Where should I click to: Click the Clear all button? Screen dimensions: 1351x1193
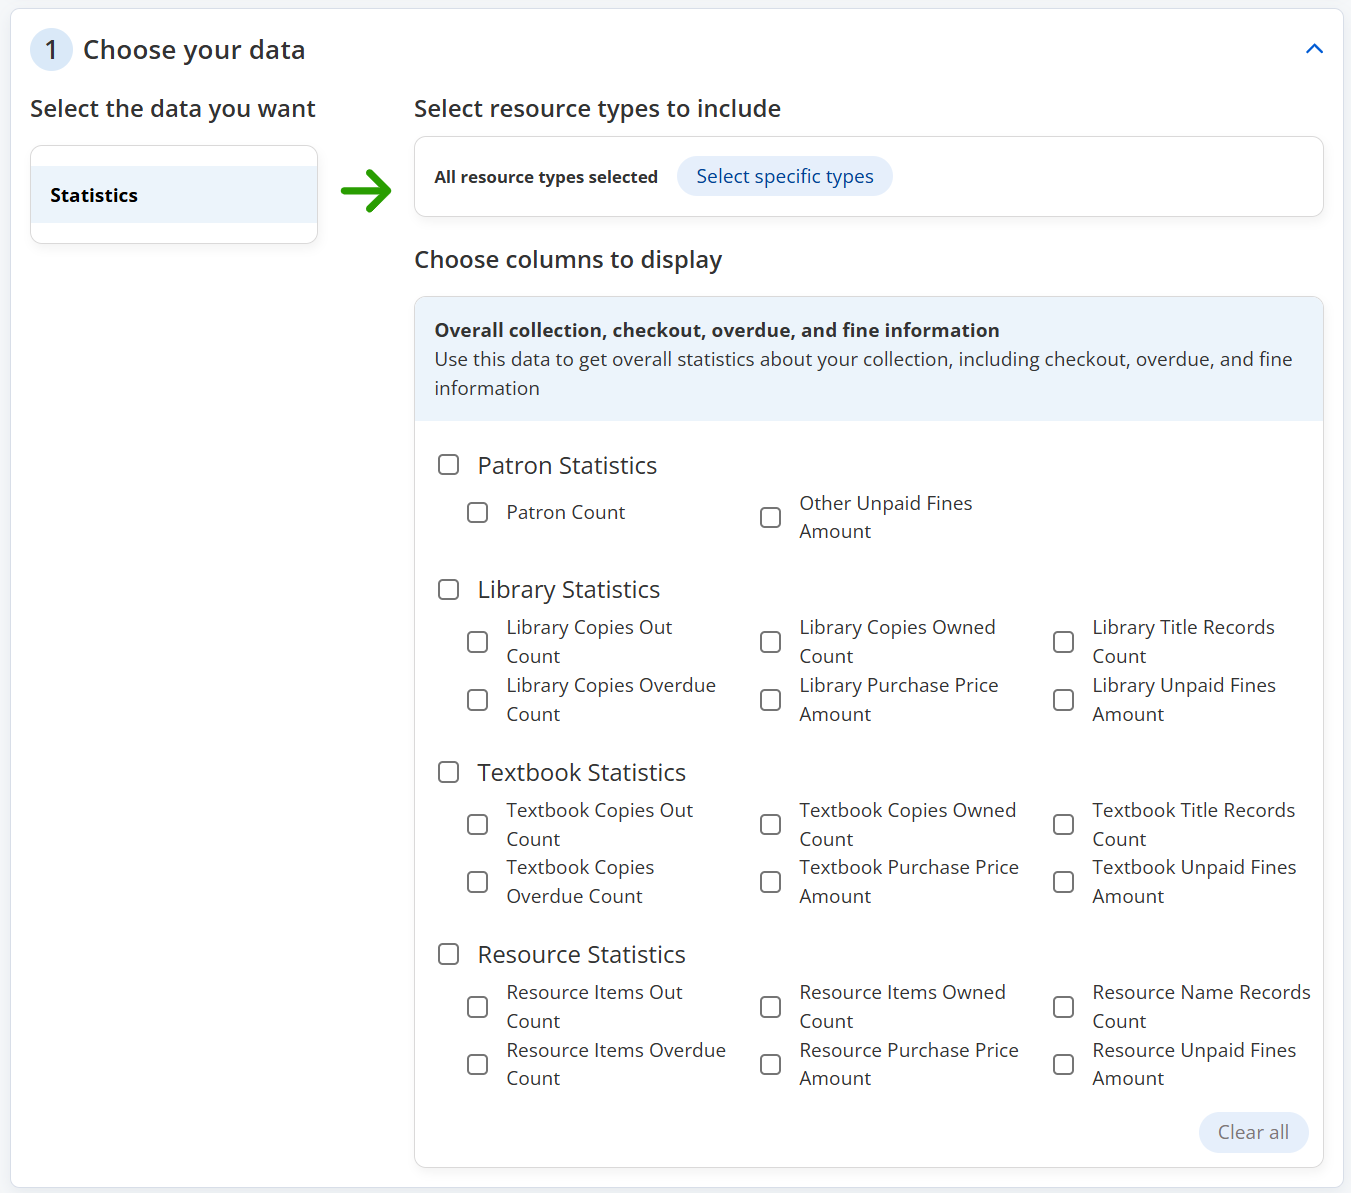(x=1253, y=1132)
